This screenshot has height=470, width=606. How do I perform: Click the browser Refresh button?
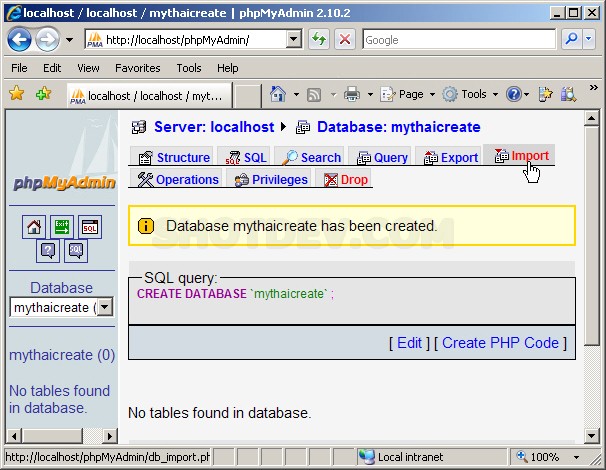[x=319, y=40]
